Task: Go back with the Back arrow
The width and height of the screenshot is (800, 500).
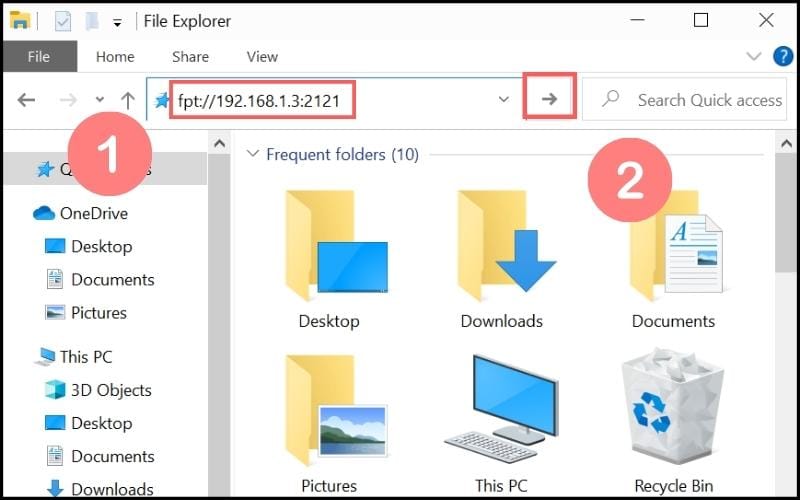Action: 27,99
